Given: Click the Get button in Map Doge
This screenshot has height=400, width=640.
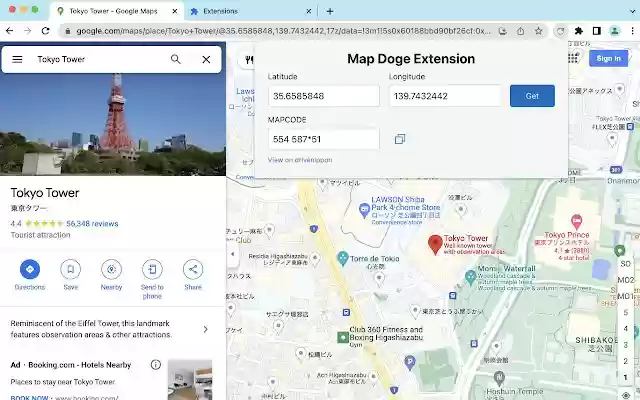Looking at the screenshot, I should (532, 96).
